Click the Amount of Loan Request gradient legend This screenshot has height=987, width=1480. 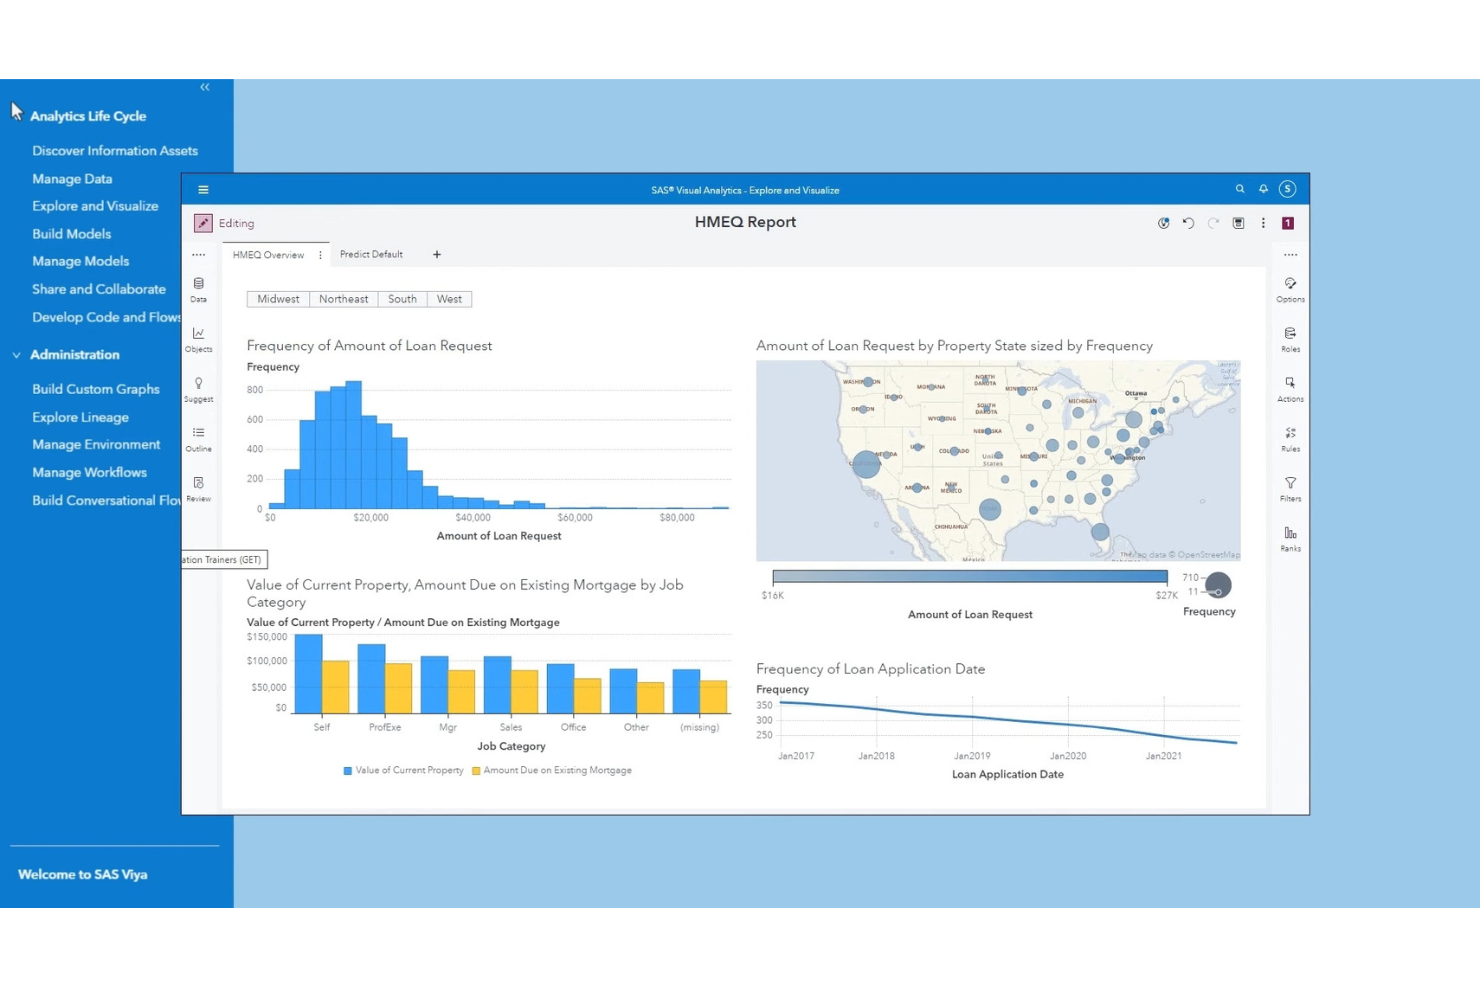click(969, 577)
